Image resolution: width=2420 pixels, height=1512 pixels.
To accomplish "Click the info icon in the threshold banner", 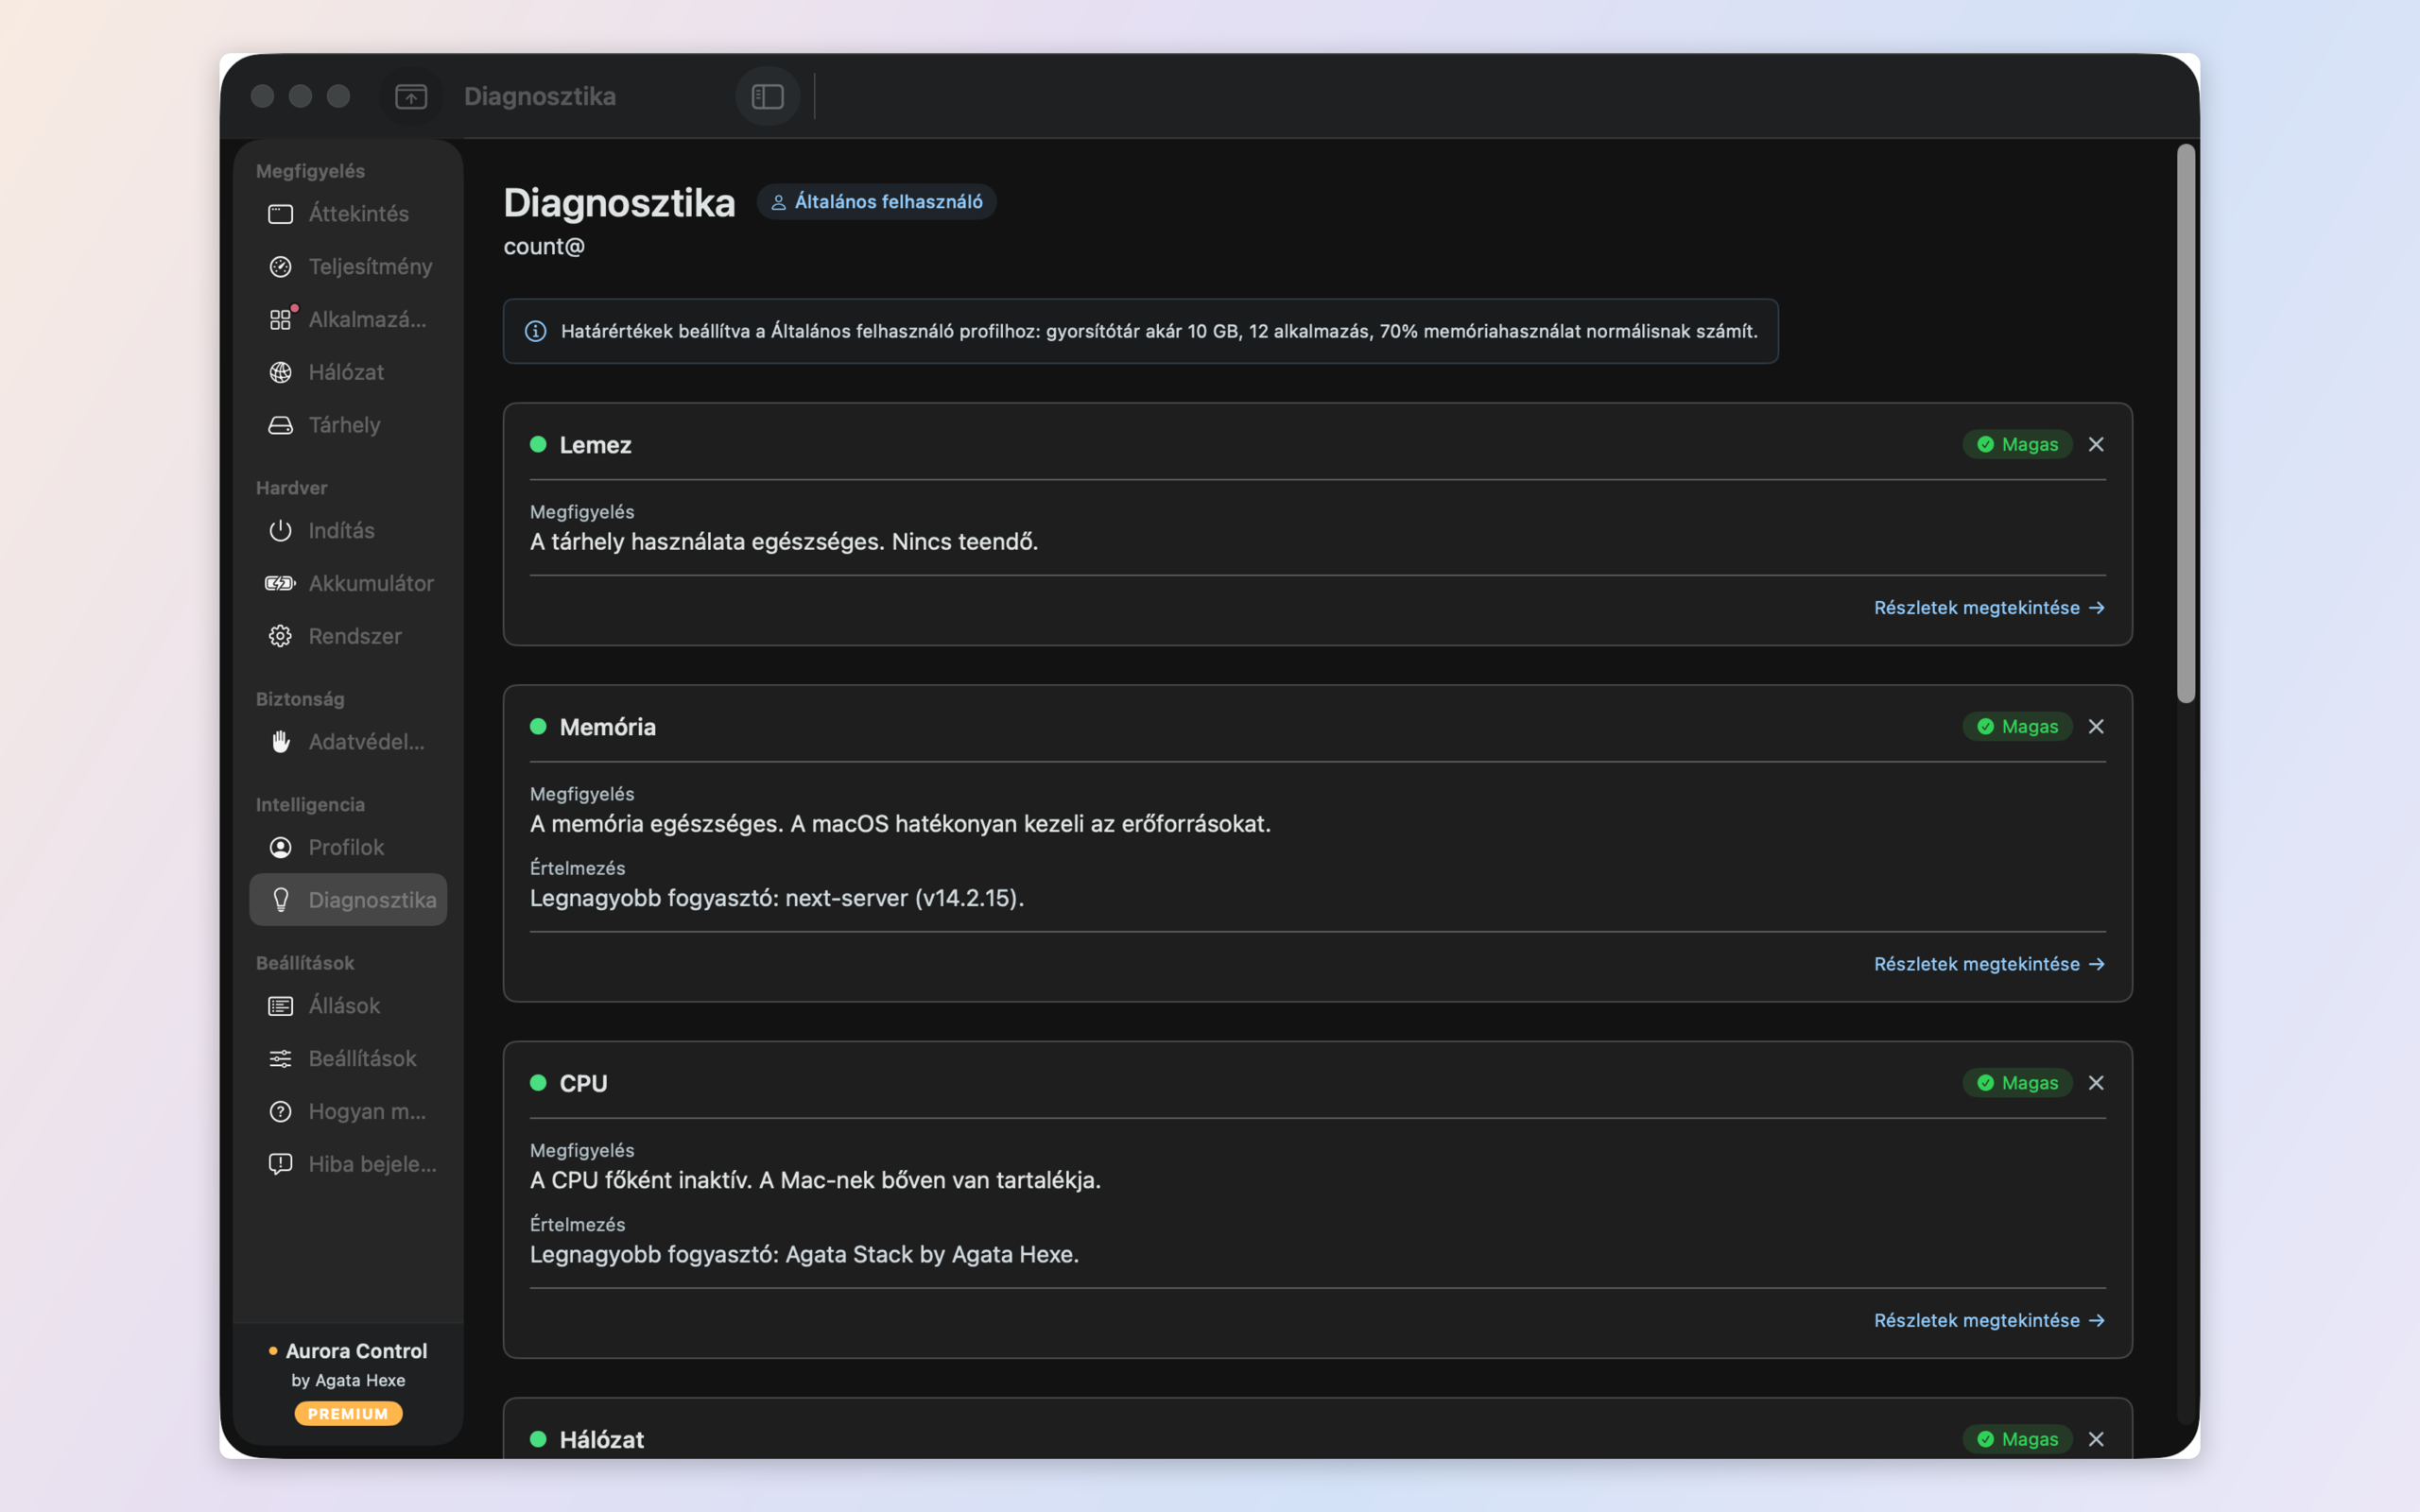I will 536,331.
